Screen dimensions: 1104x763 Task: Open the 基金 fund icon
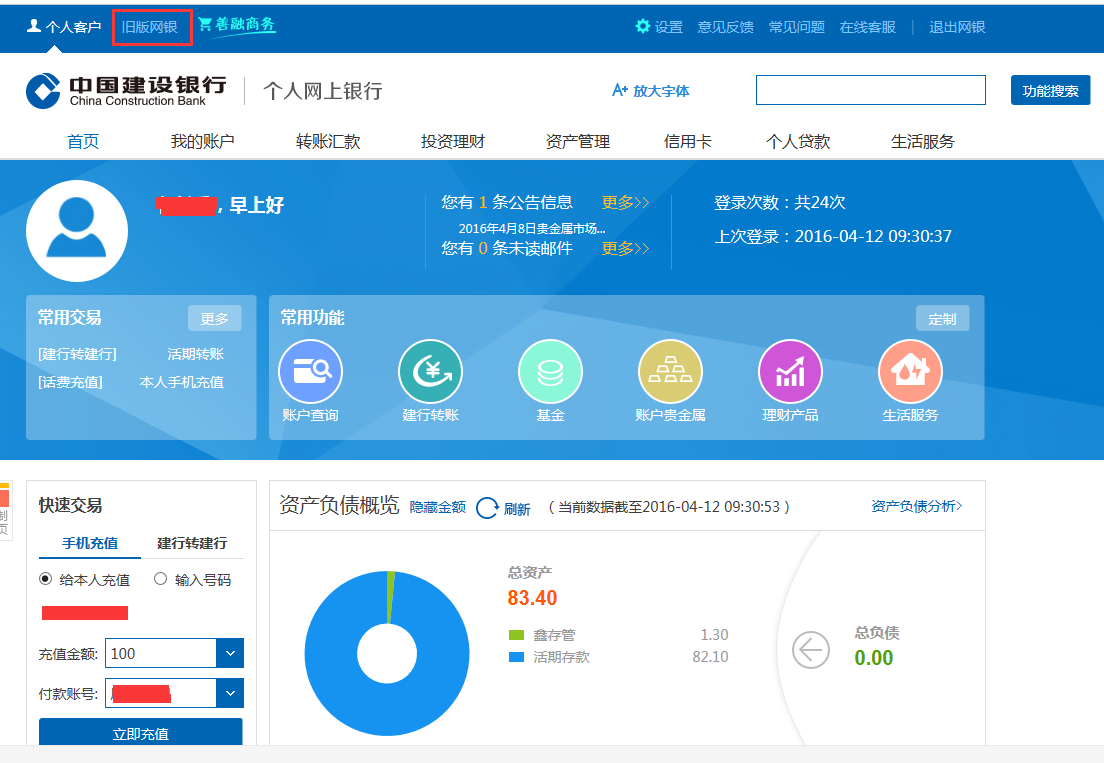(550, 372)
